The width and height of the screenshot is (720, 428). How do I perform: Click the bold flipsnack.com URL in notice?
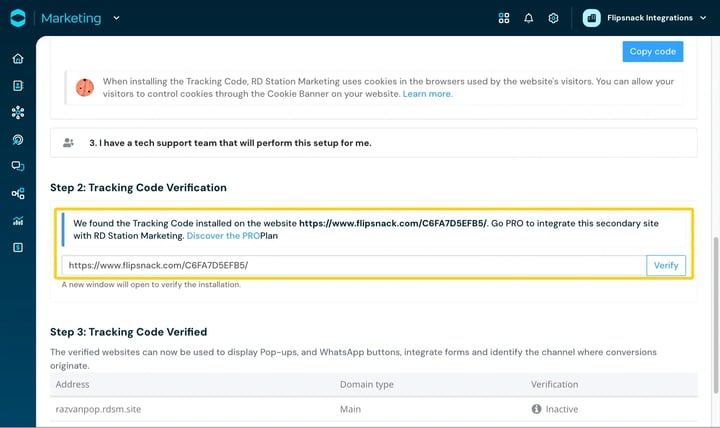pyautogui.click(x=393, y=223)
